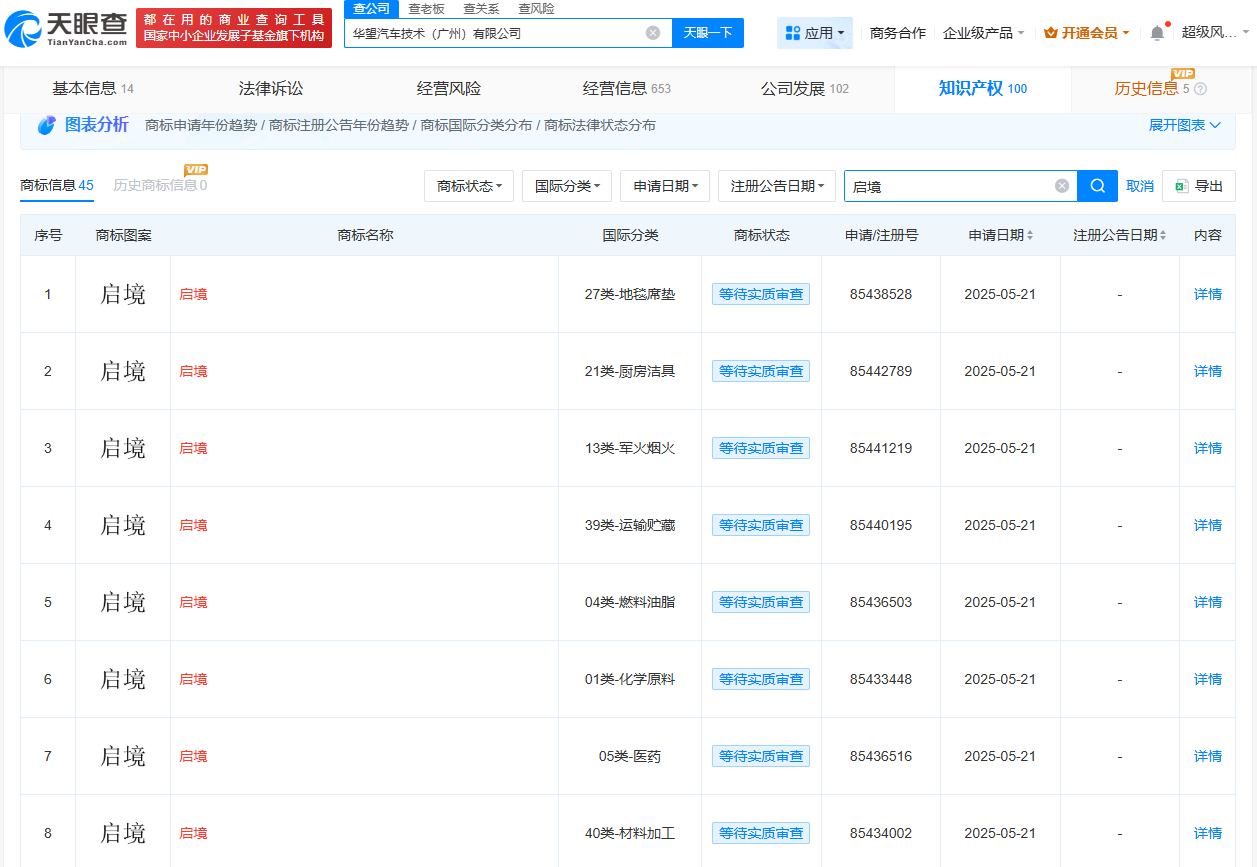The image size is (1257, 867).
Task: Click the magnifier search icon beside 启境
Action: tap(1097, 186)
